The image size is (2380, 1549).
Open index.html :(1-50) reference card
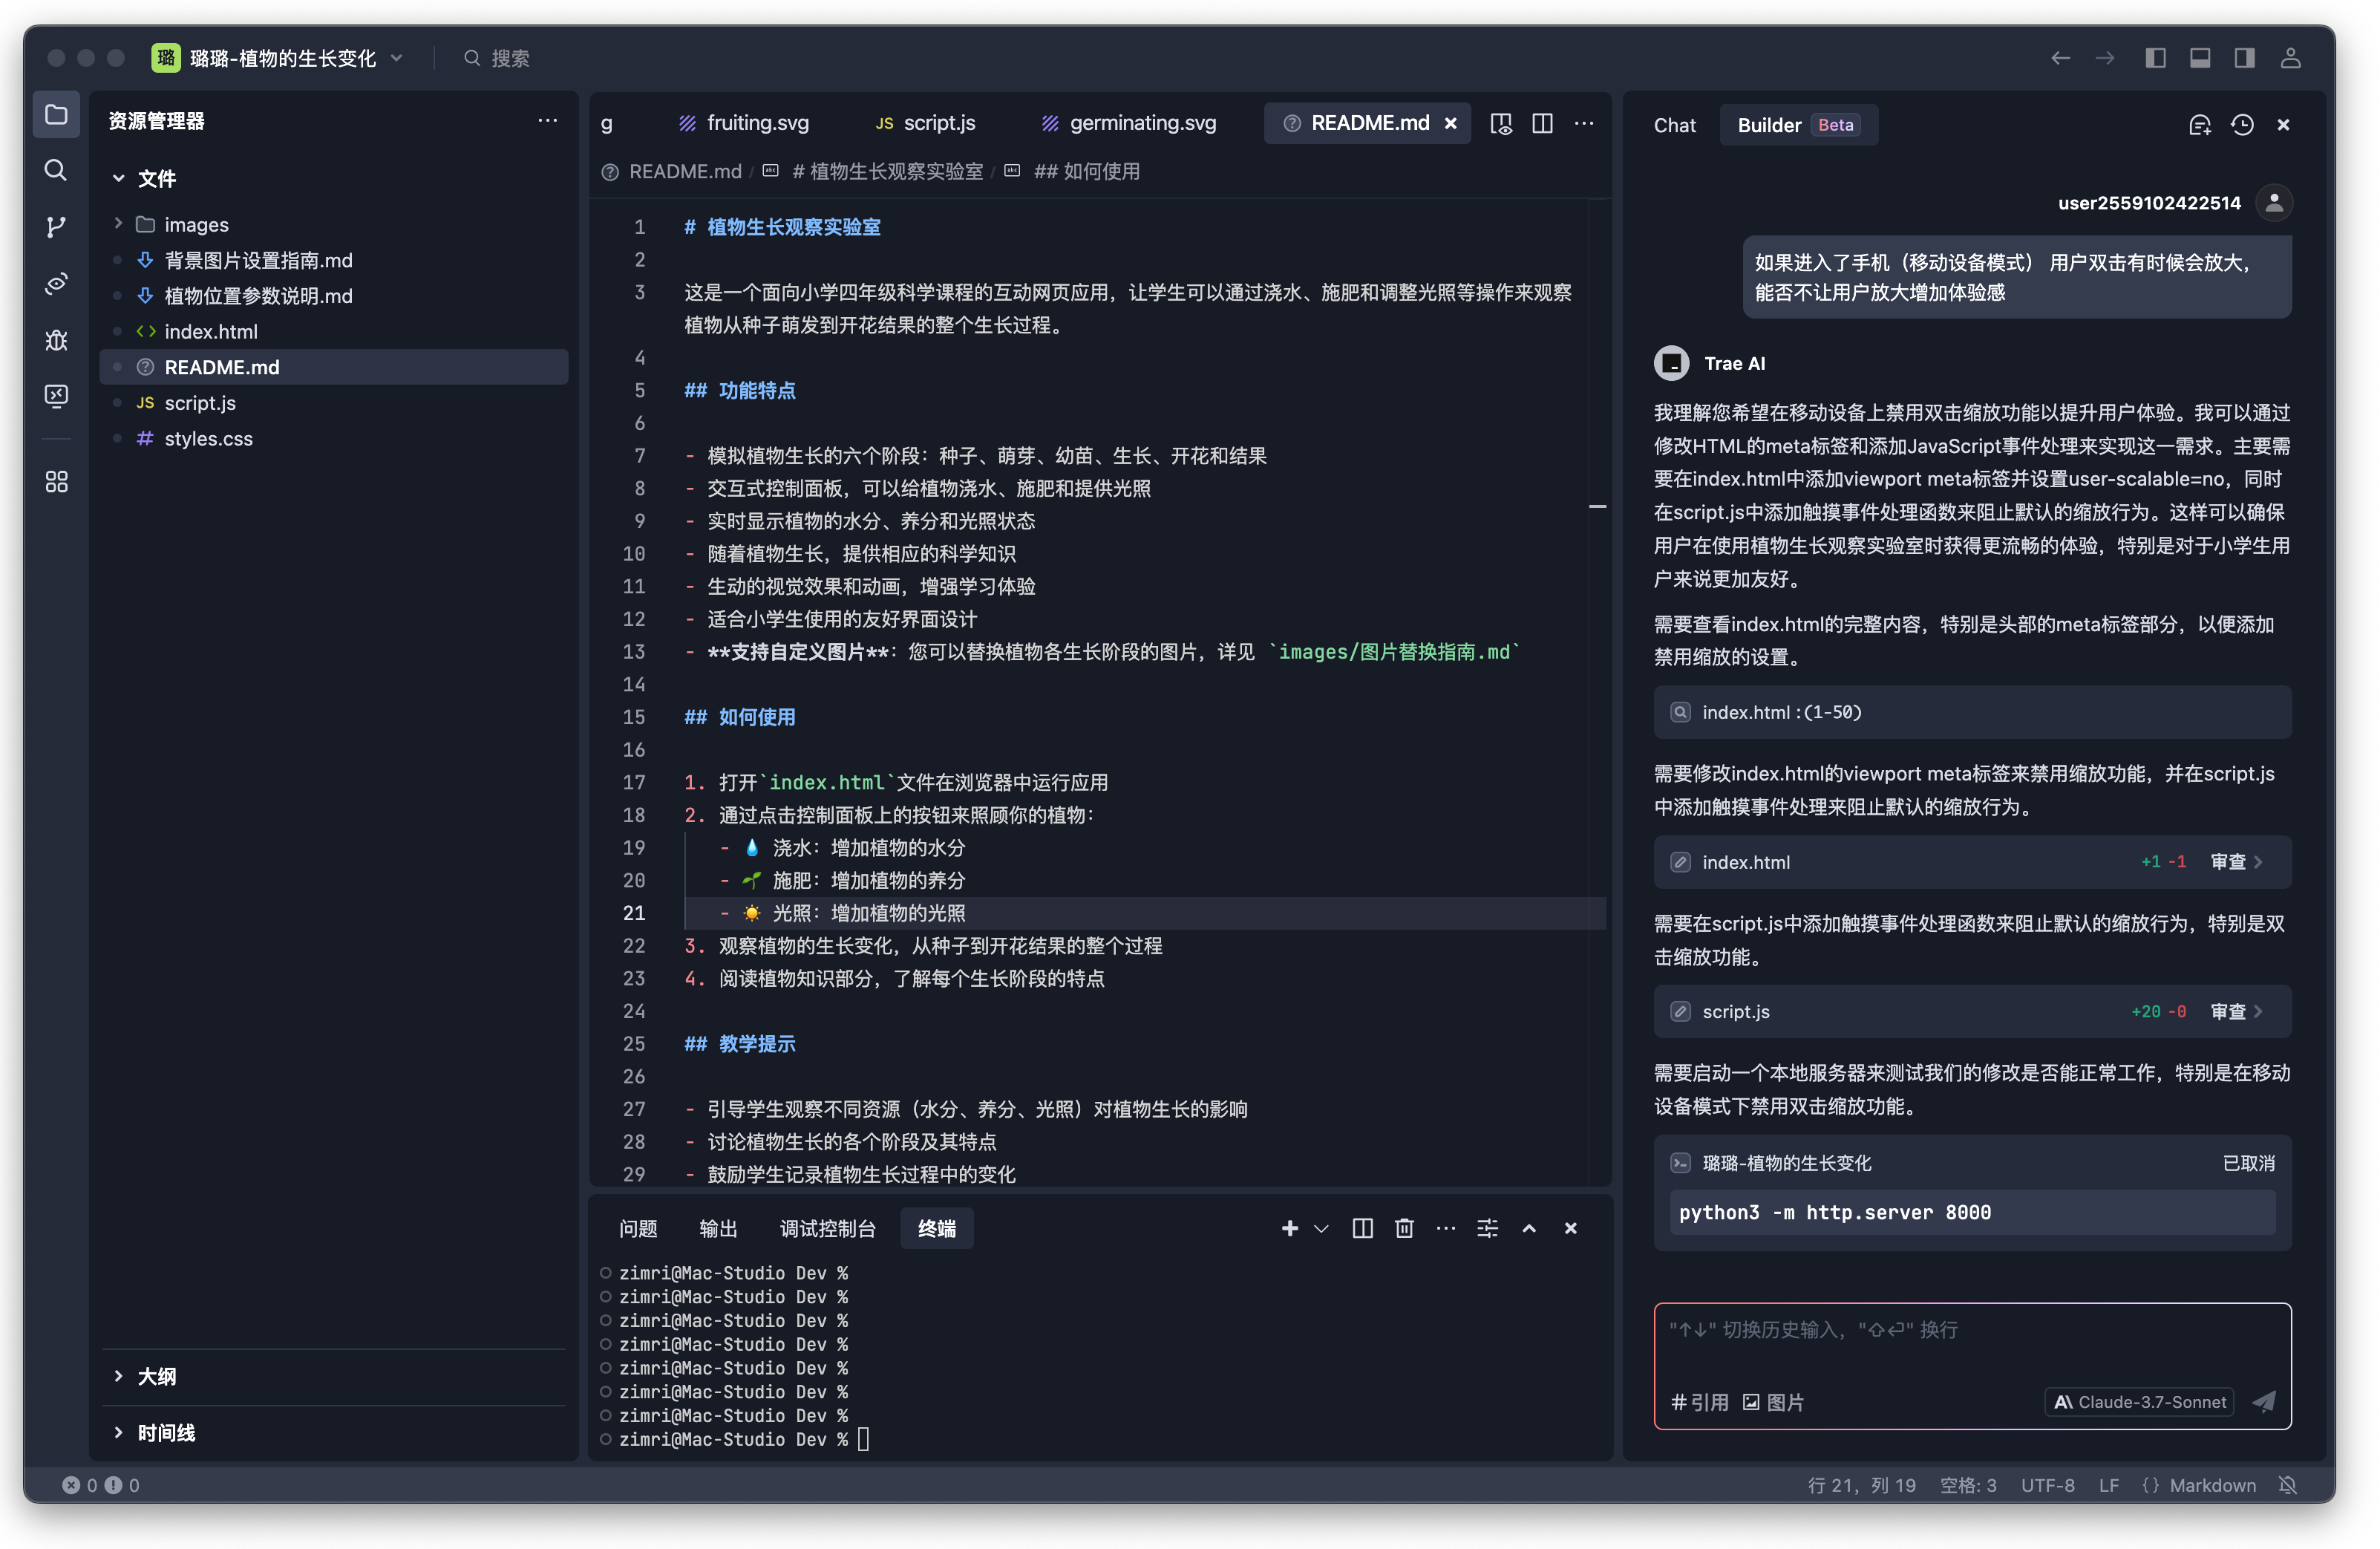1972,712
